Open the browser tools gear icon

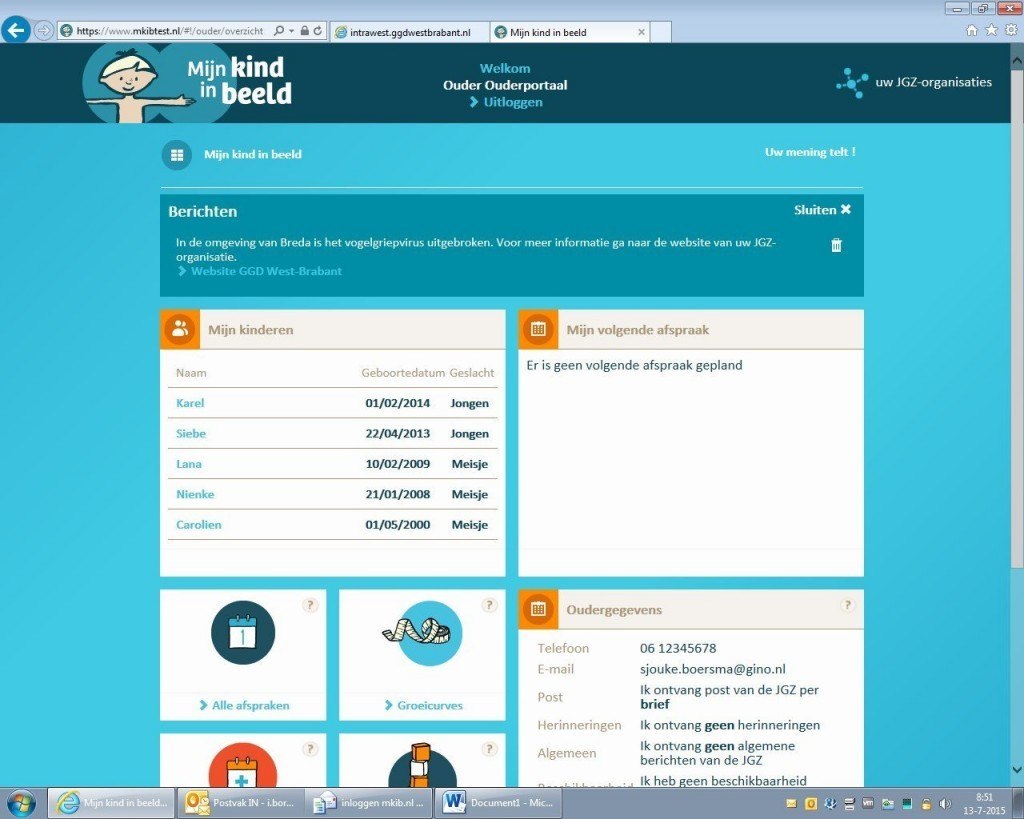[1011, 30]
